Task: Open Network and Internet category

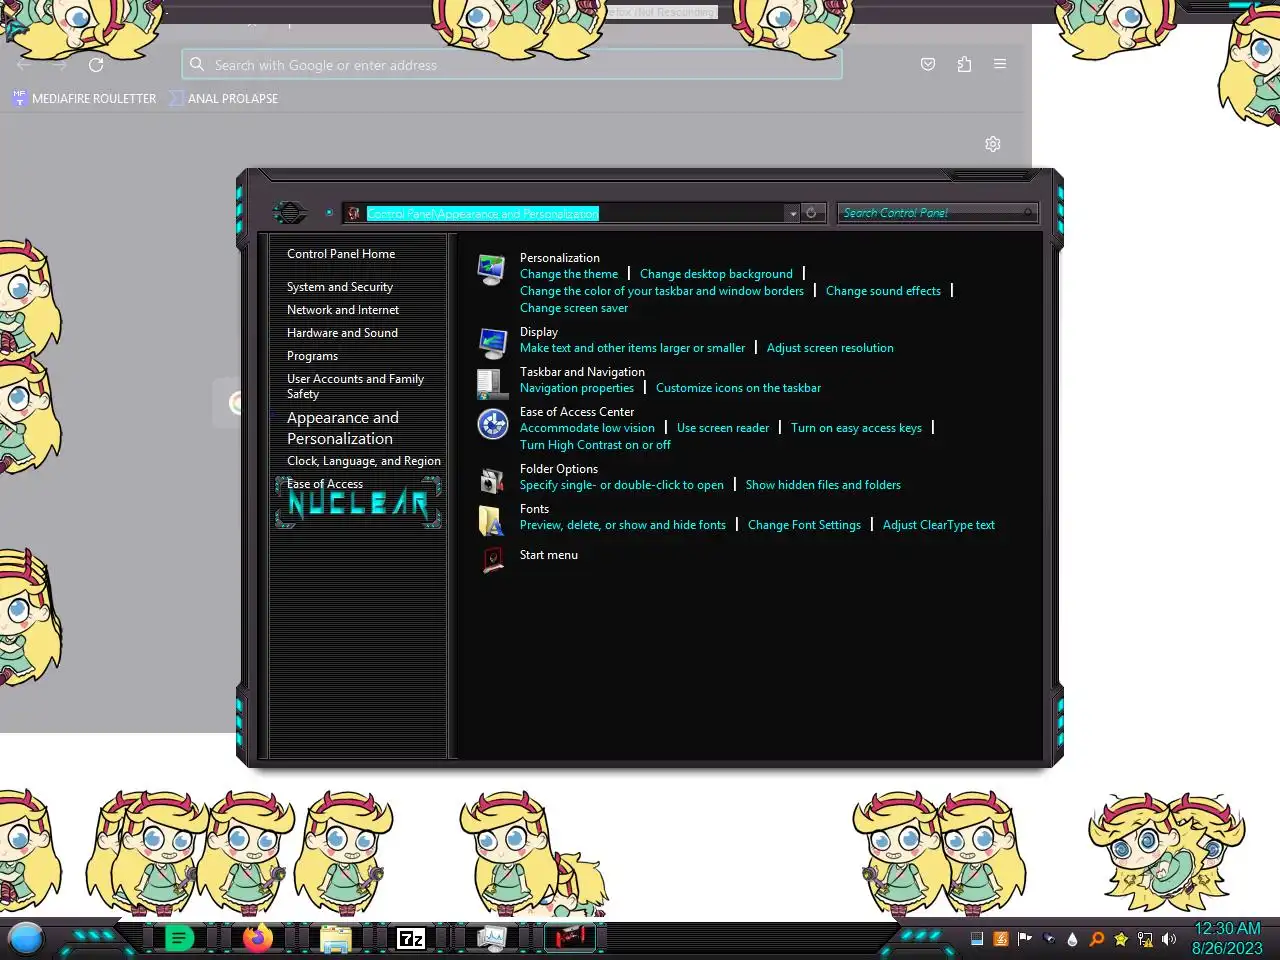Action: pyautogui.click(x=343, y=310)
